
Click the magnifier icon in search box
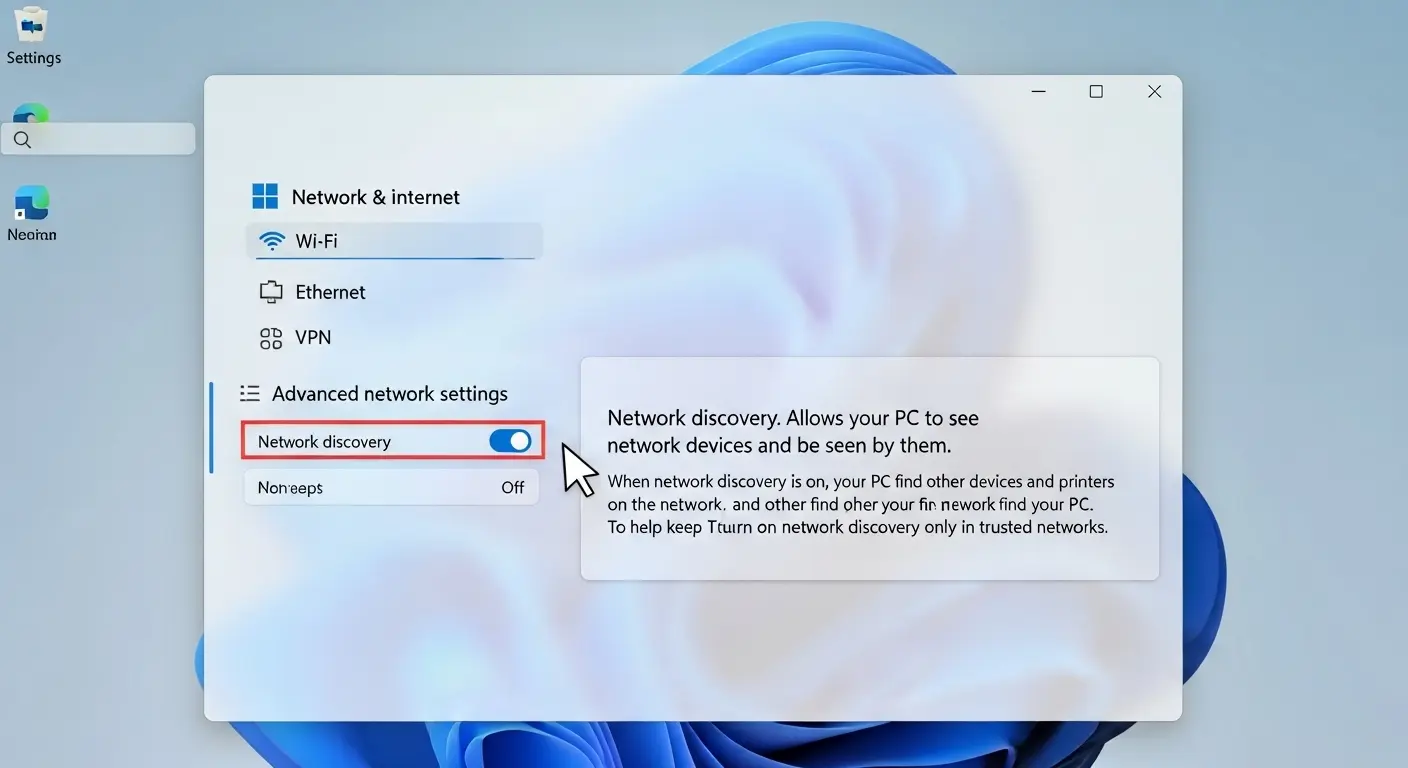(x=22, y=139)
